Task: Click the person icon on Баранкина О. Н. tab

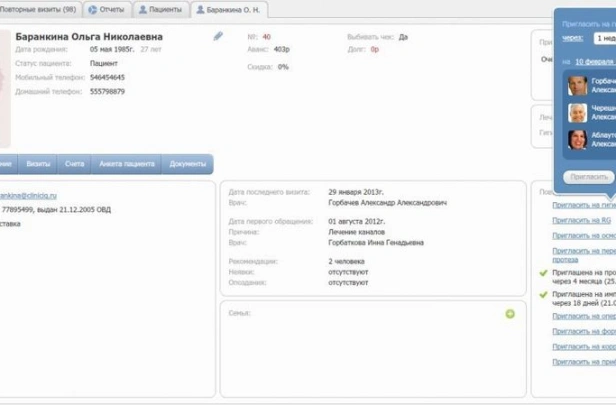Action: point(199,10)
